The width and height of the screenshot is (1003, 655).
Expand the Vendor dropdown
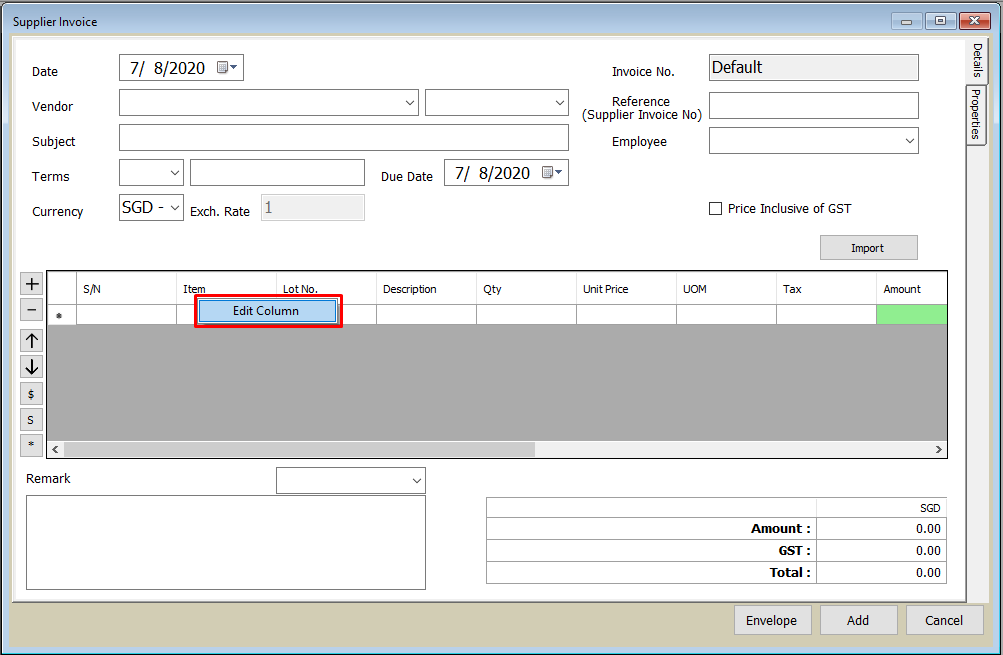[x=410, y=102]
